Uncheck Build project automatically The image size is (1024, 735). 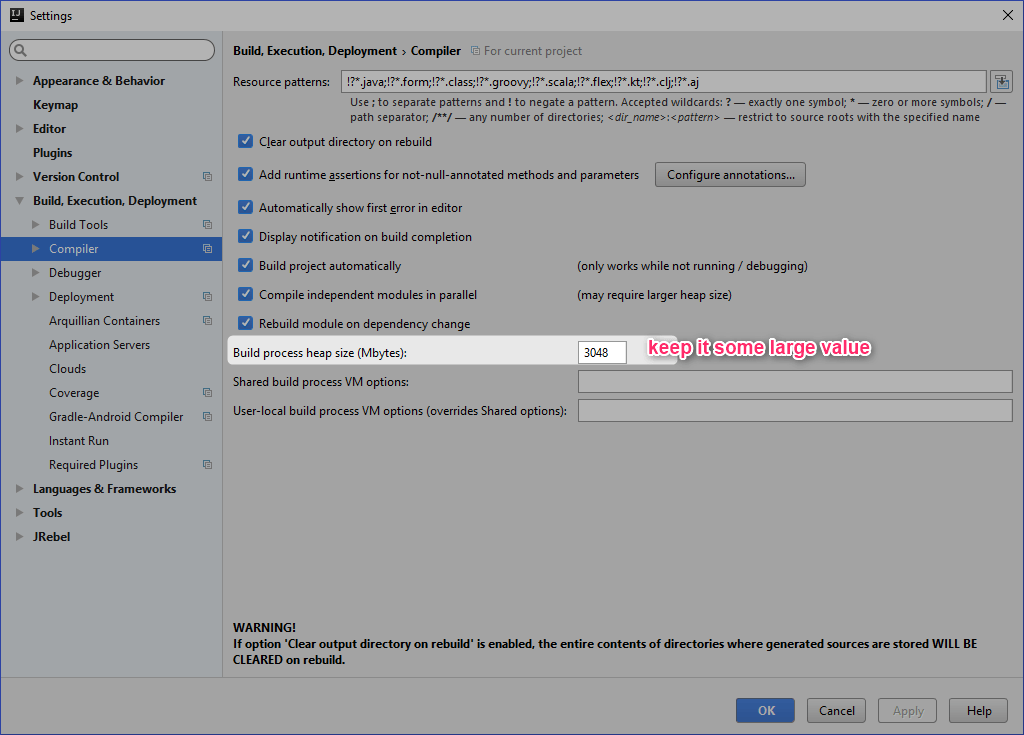(x=245, y=265)
